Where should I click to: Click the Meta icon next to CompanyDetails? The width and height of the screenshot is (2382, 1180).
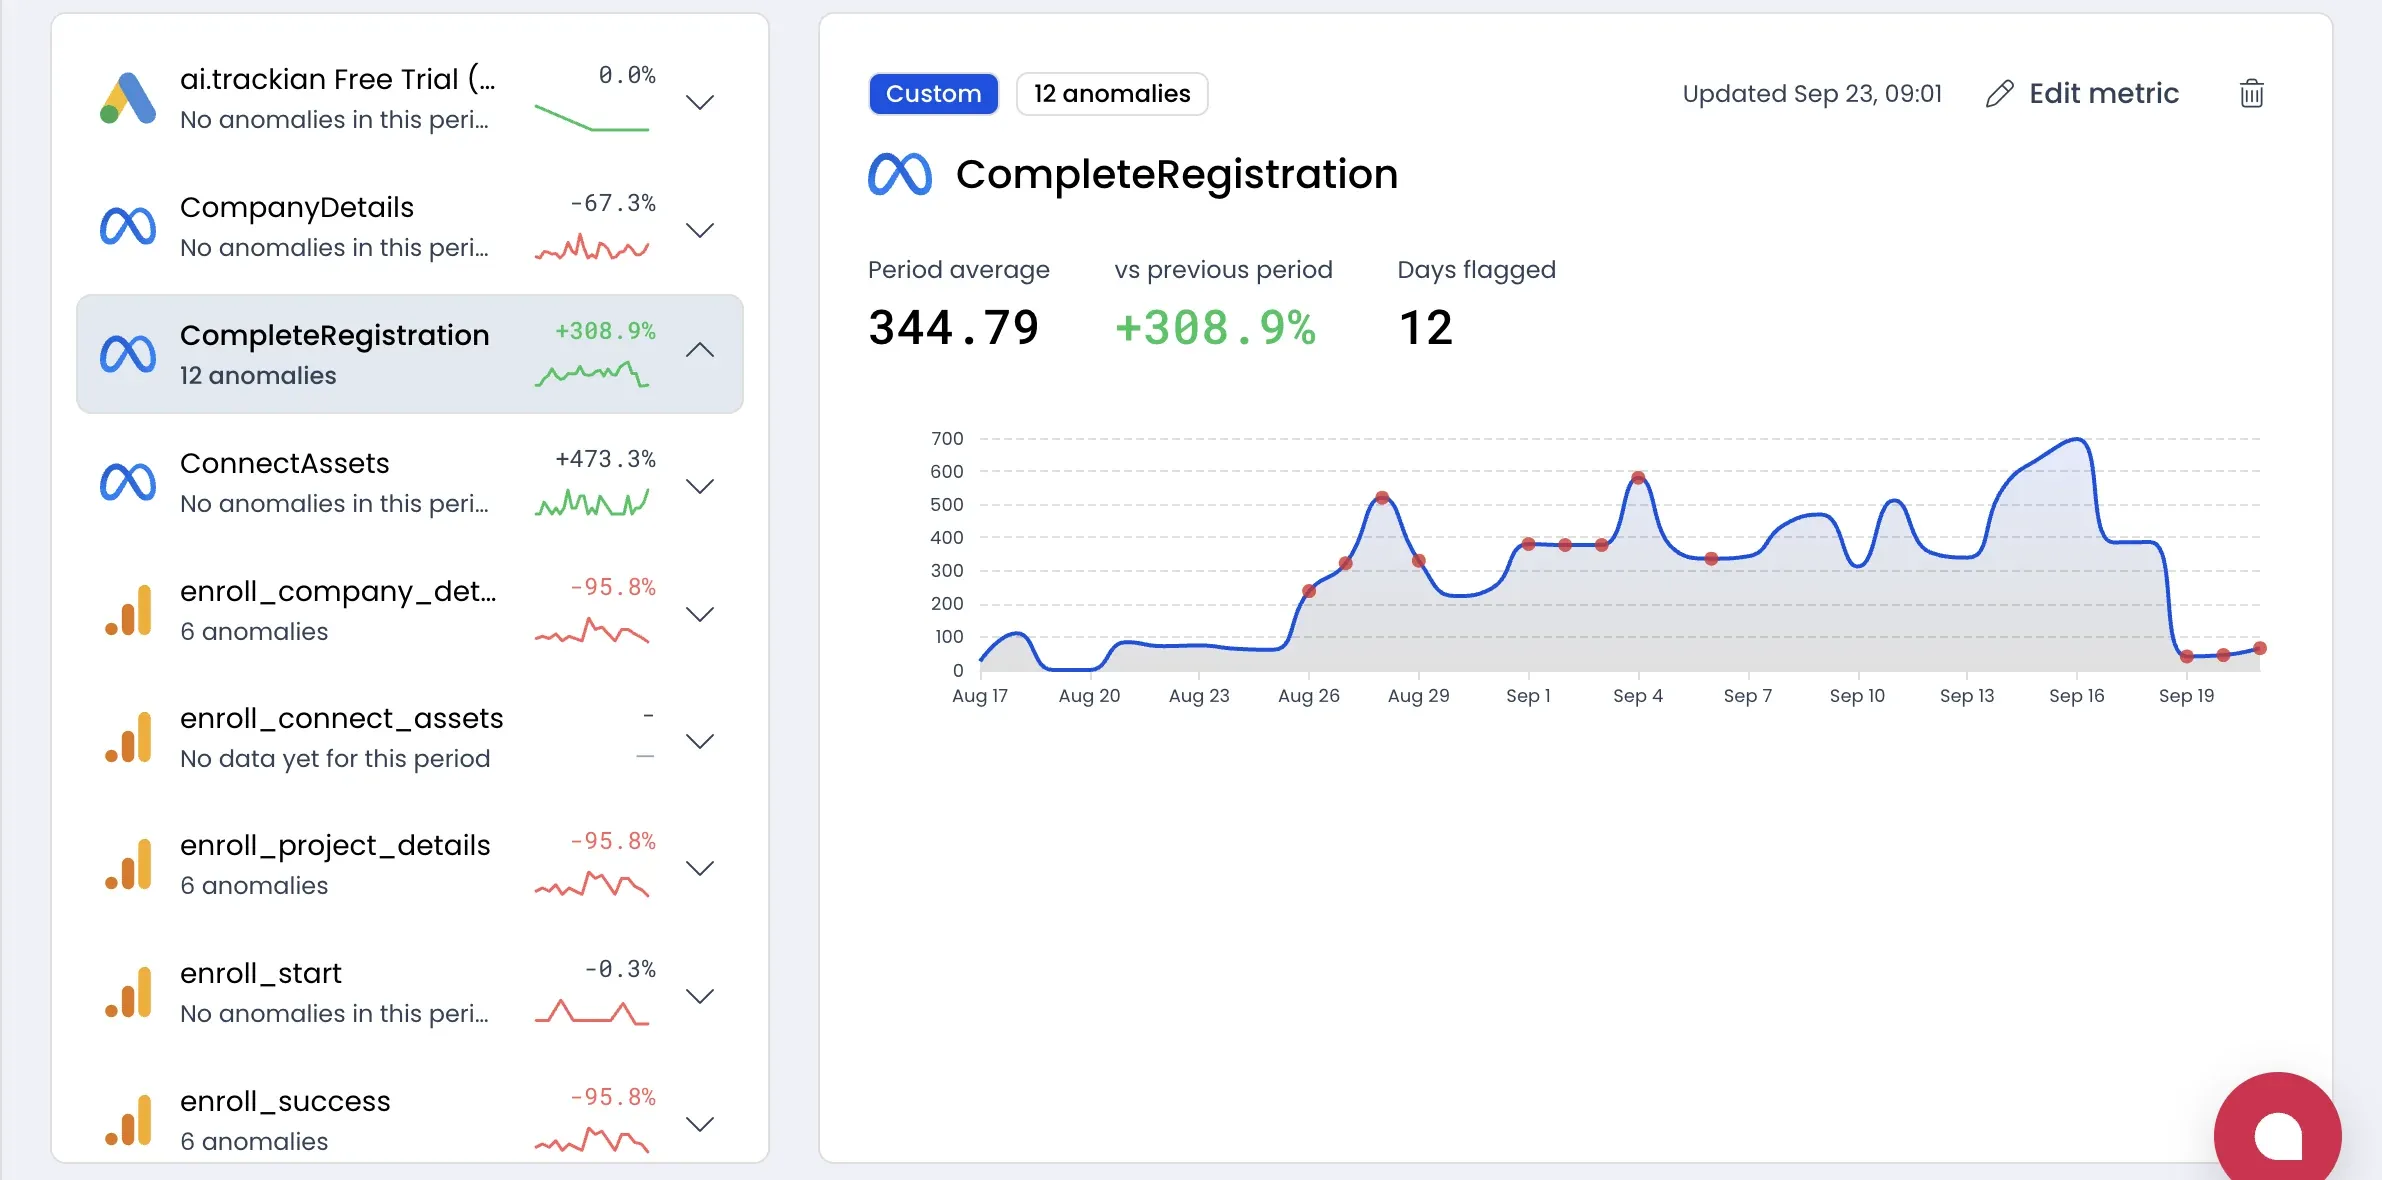coord(128,226)
